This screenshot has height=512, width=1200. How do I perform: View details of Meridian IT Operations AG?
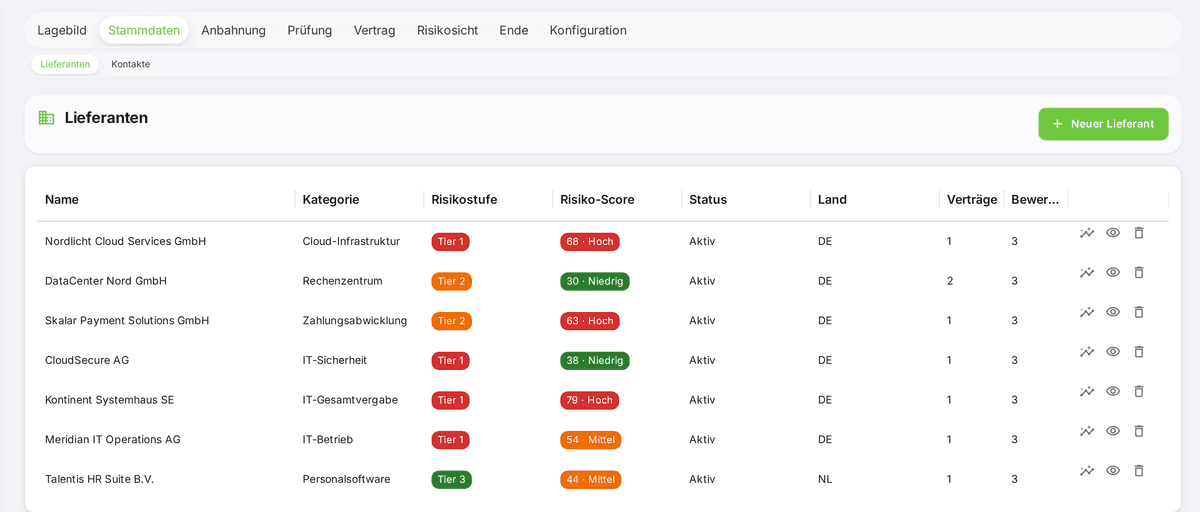1113,431
